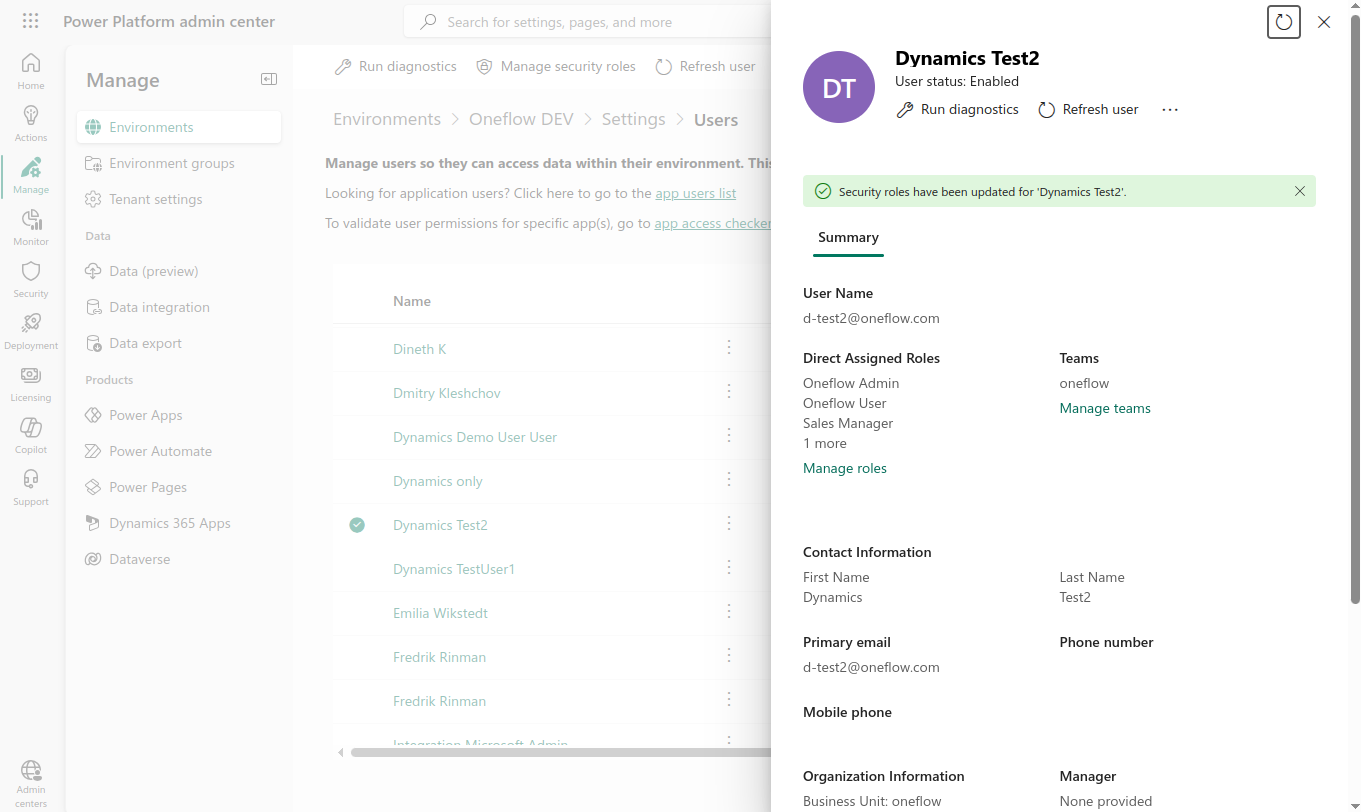Open Support headset in left rail
Screen dimensions: 1361x812
click(x=31, y=486)
